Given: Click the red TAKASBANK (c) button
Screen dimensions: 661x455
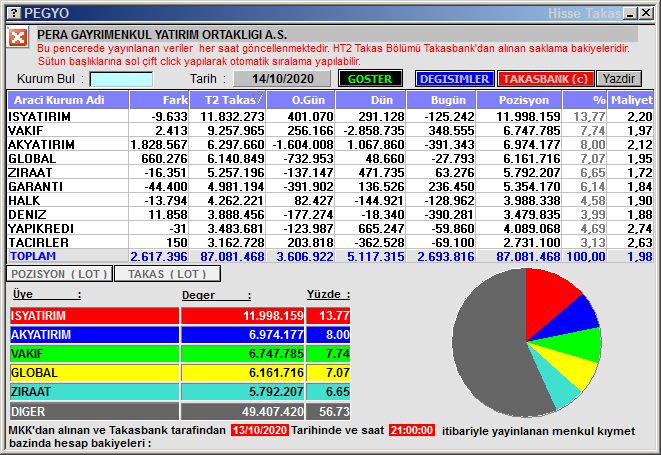Looking at the screenshot, I should [x=545, y=79].
